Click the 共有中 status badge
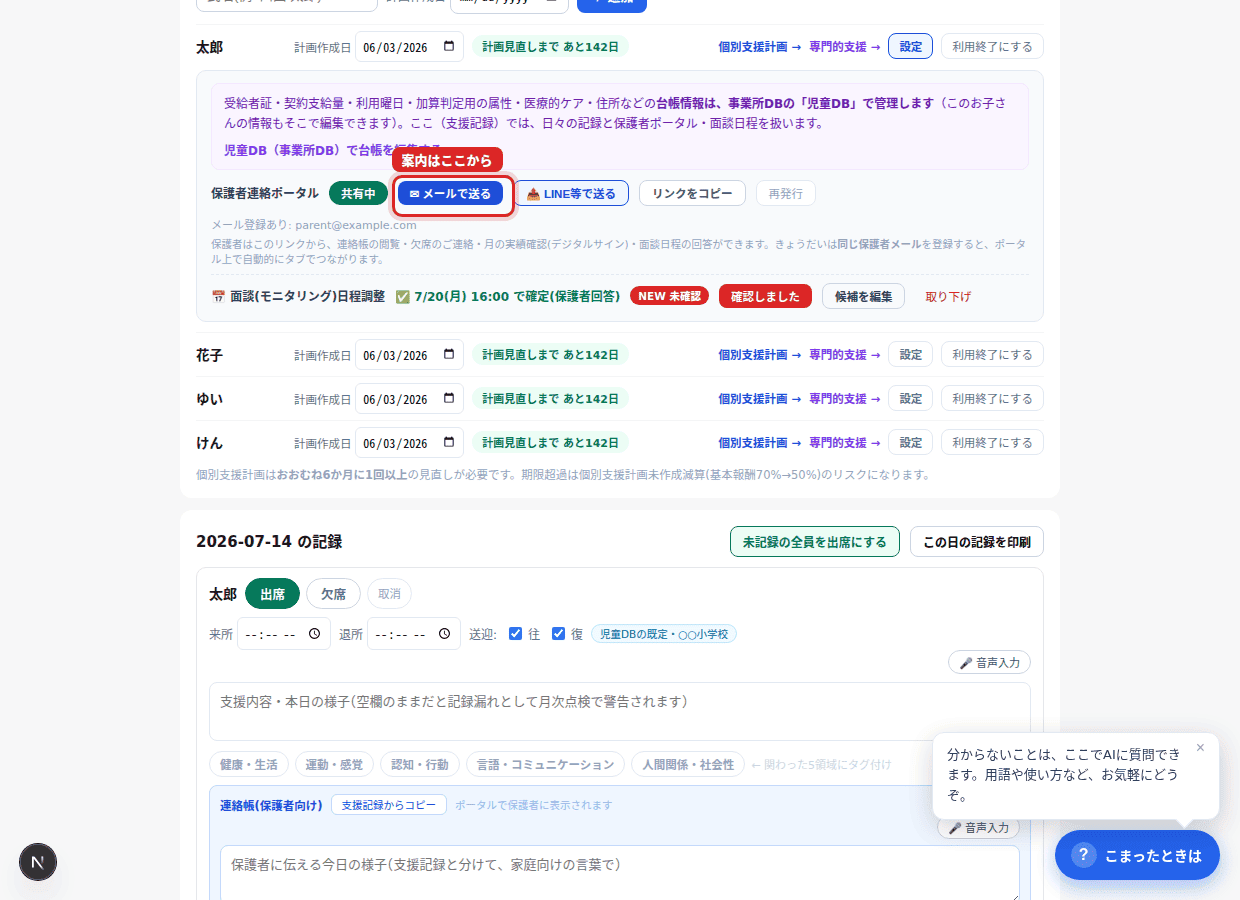This screenshot has width=1240, height=900. click(358, 194)
